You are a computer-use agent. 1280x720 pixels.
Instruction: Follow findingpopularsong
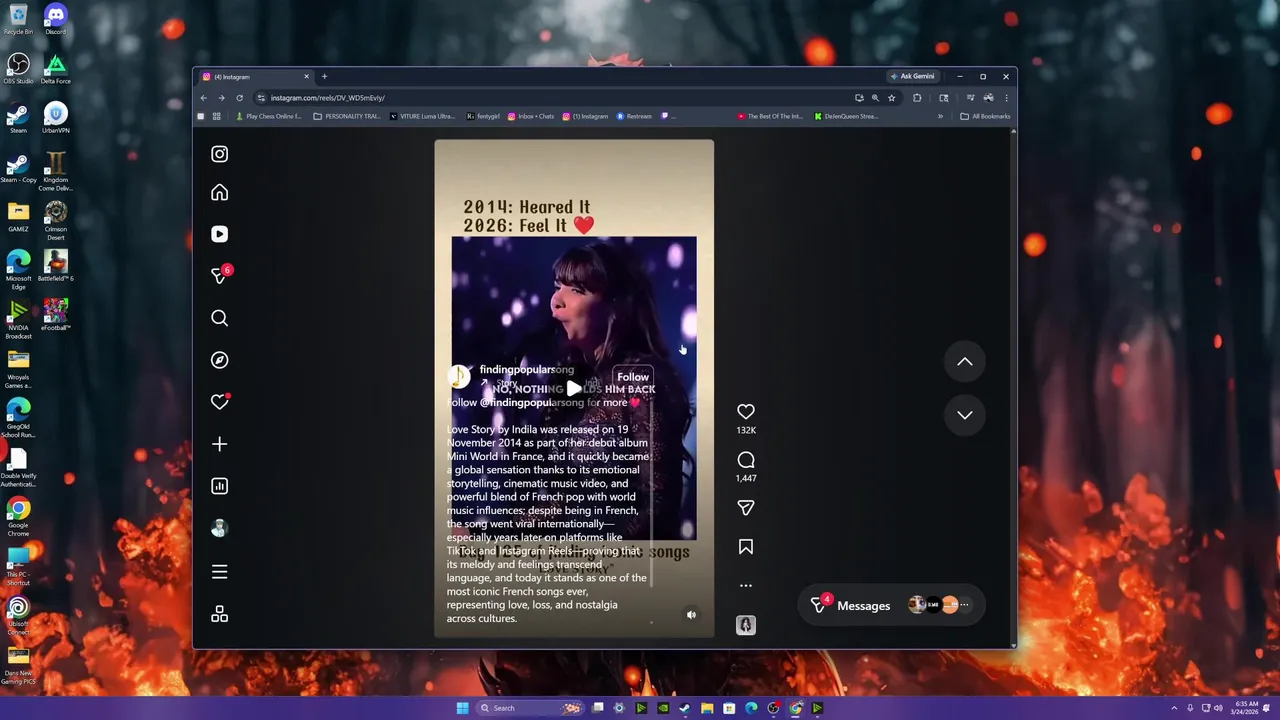point(633,377)
